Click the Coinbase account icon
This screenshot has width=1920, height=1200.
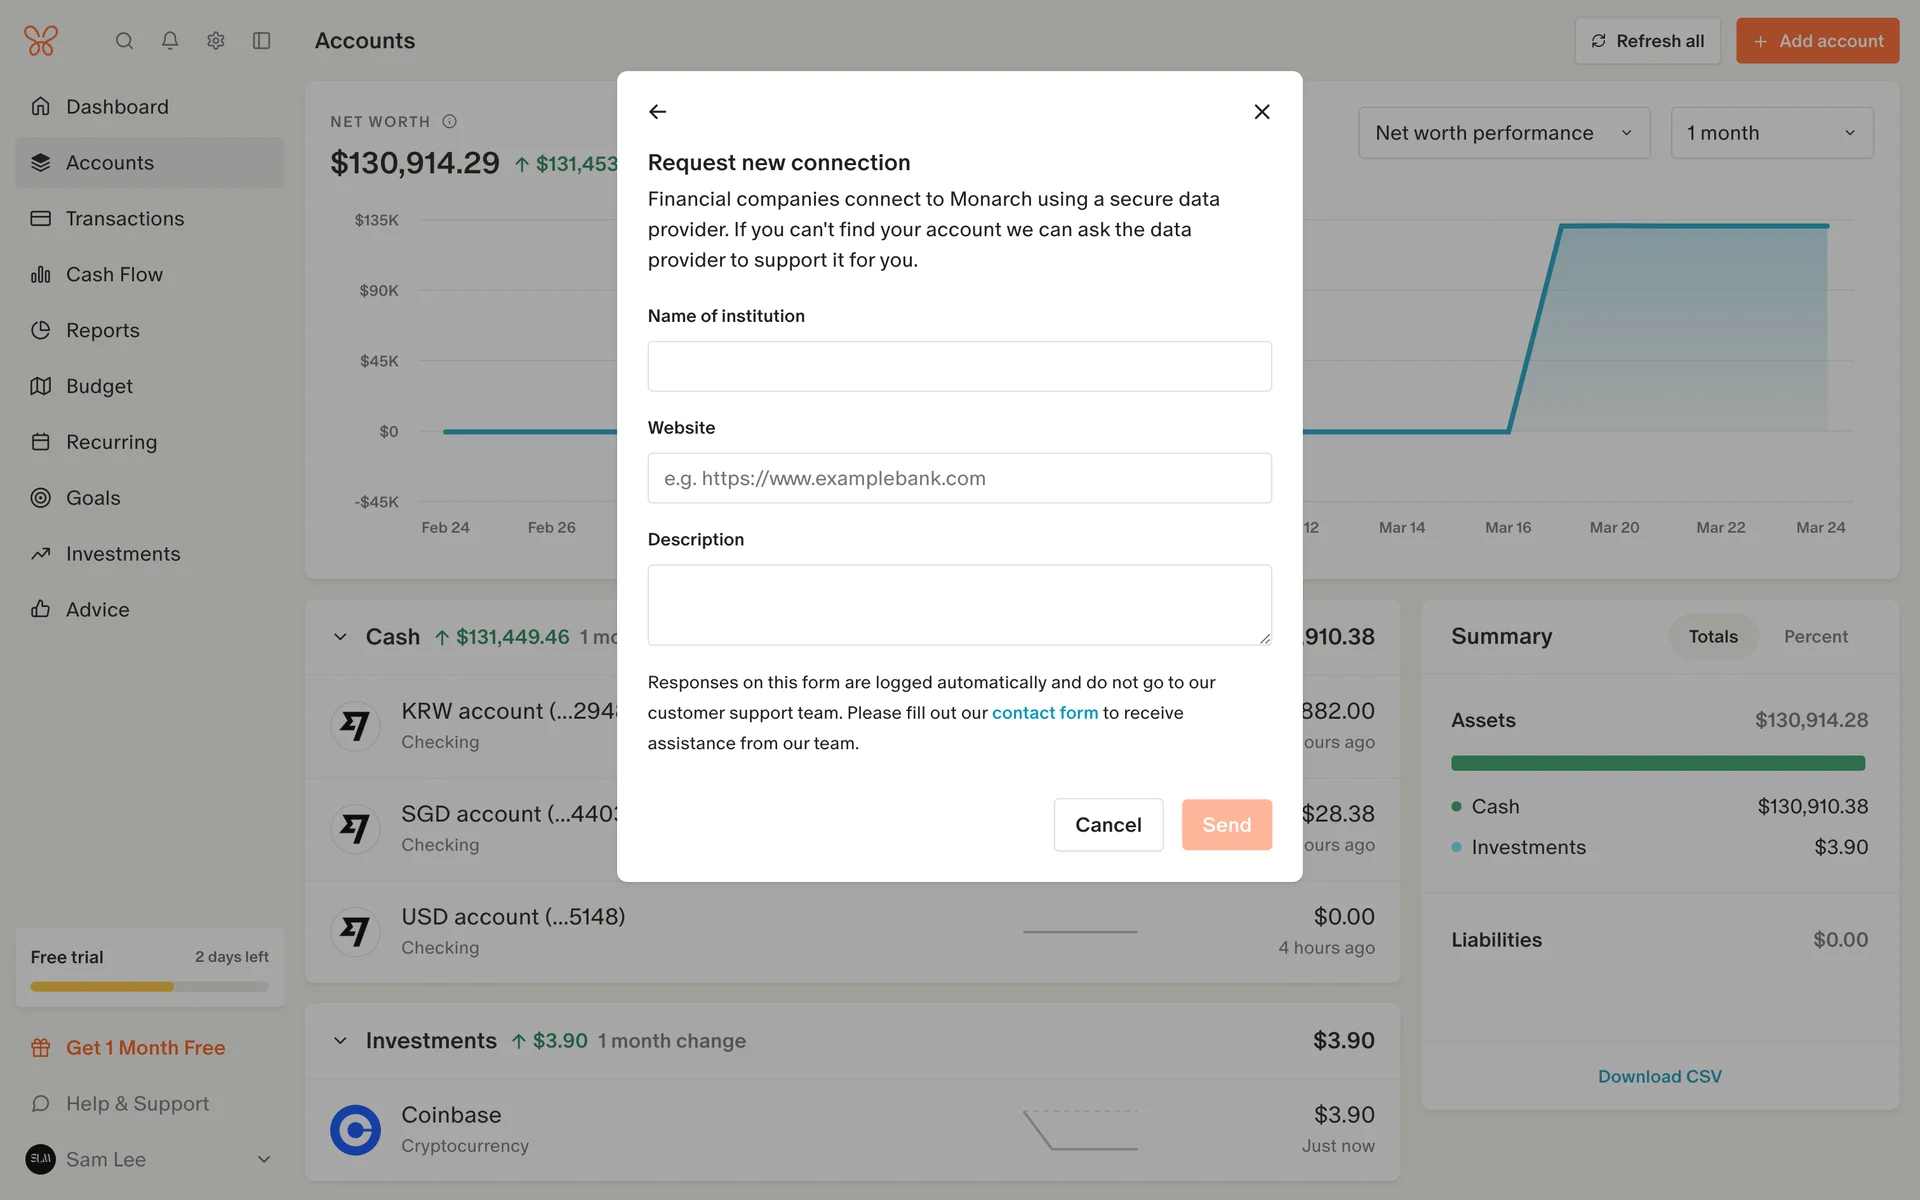[x=355, y=1129]
